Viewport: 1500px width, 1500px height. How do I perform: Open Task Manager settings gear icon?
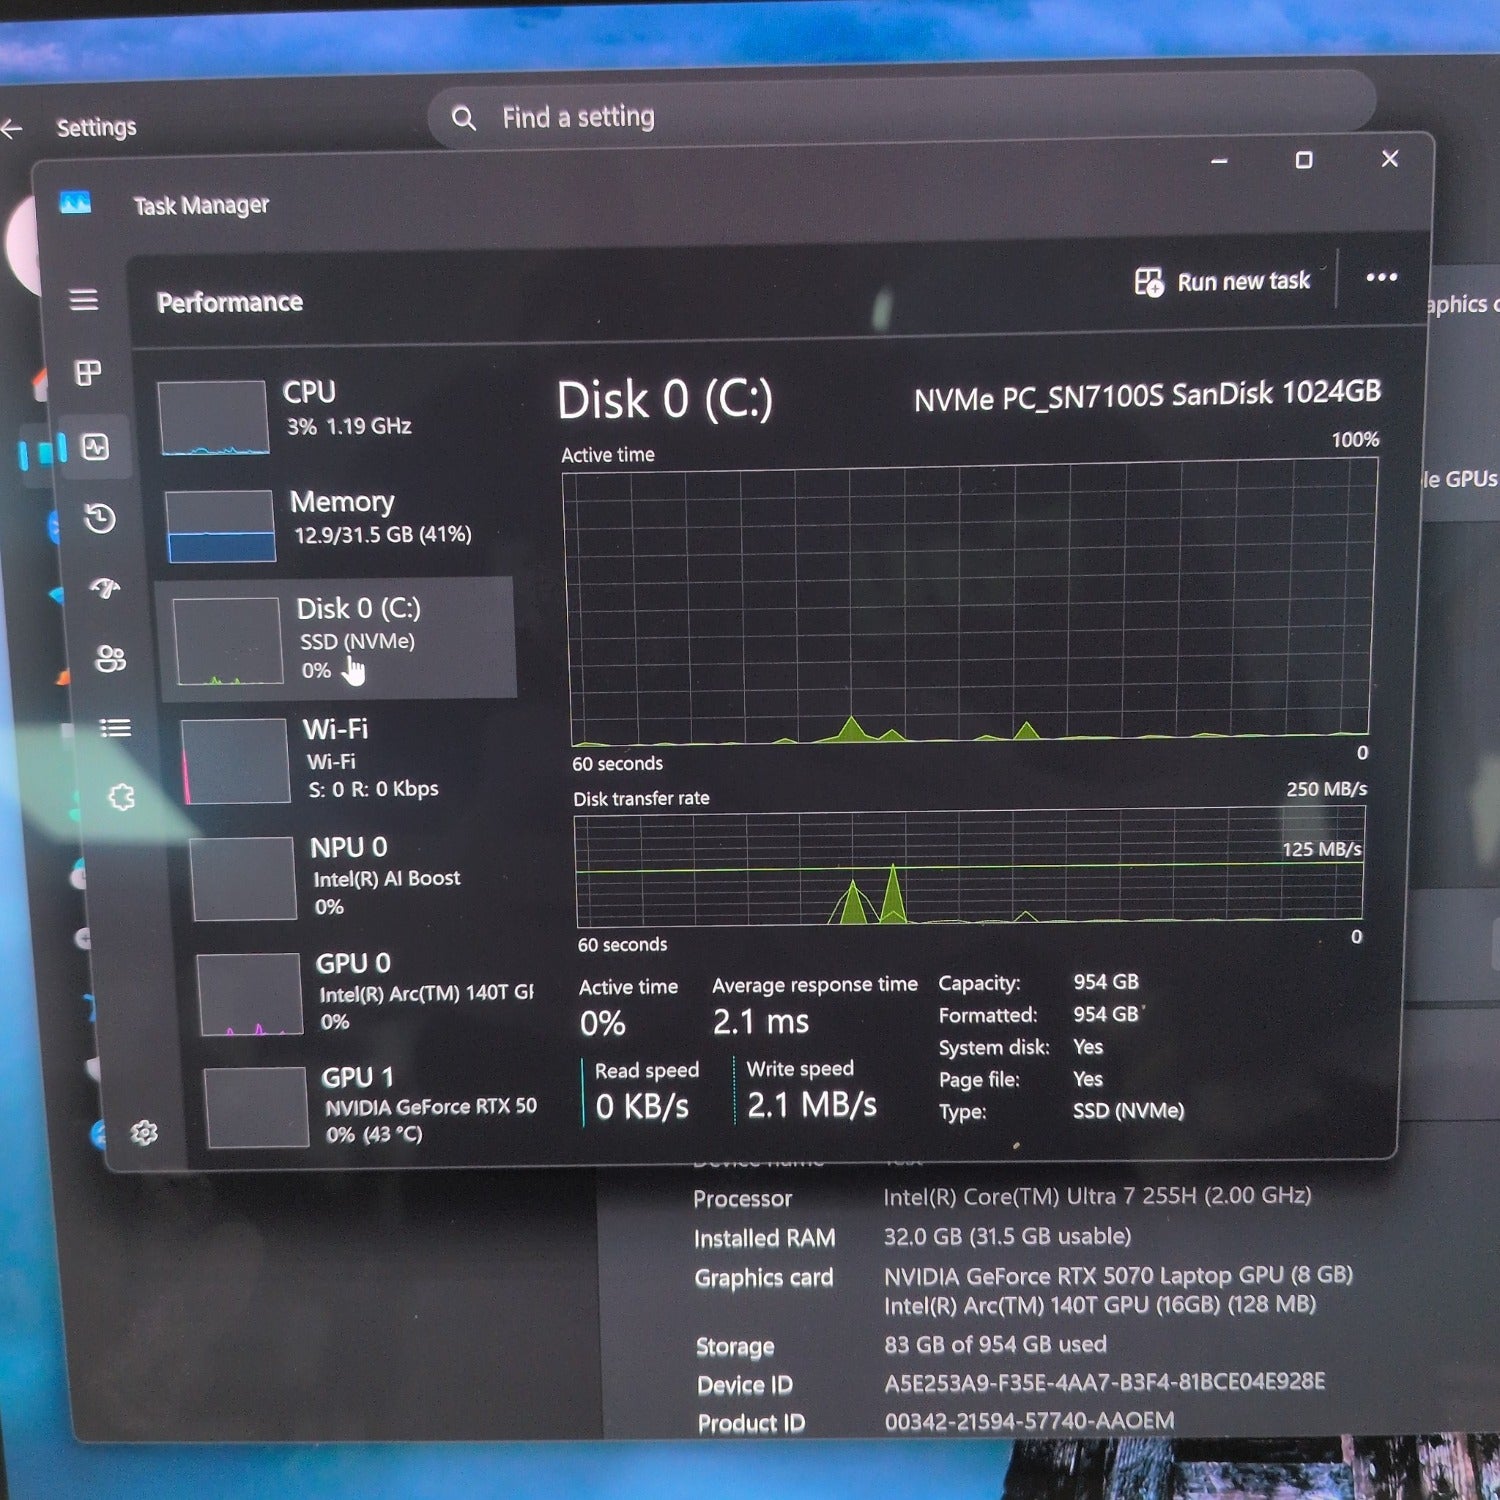coord(144,1132)
